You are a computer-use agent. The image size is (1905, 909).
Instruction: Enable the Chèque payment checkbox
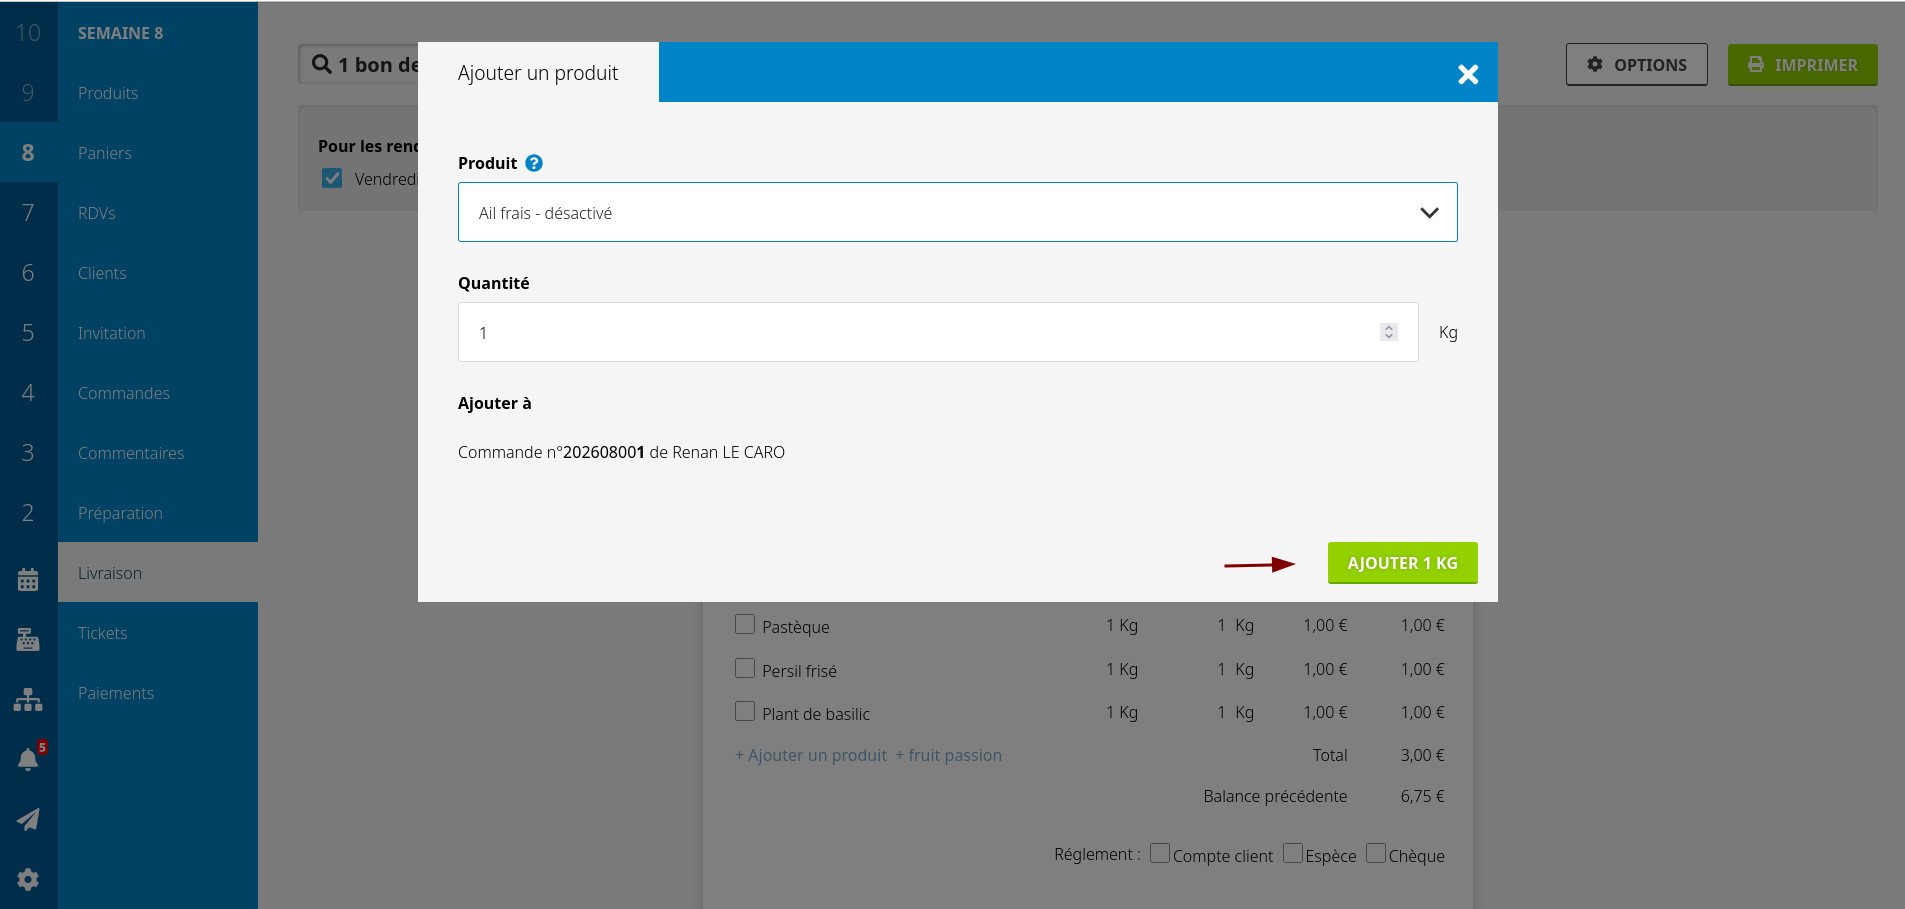coord(1376,854)
